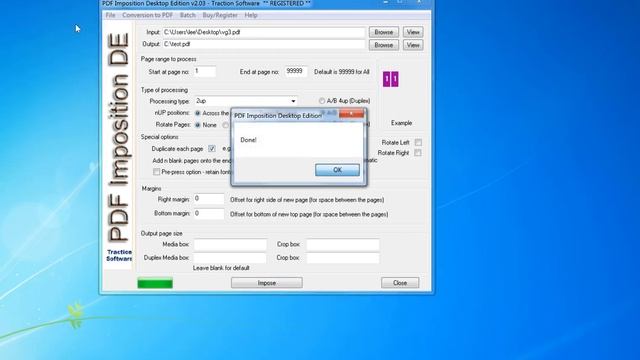Viewport: 640px width, 360px height.
Task: Click the Media box field
Action: coord(230,244)
